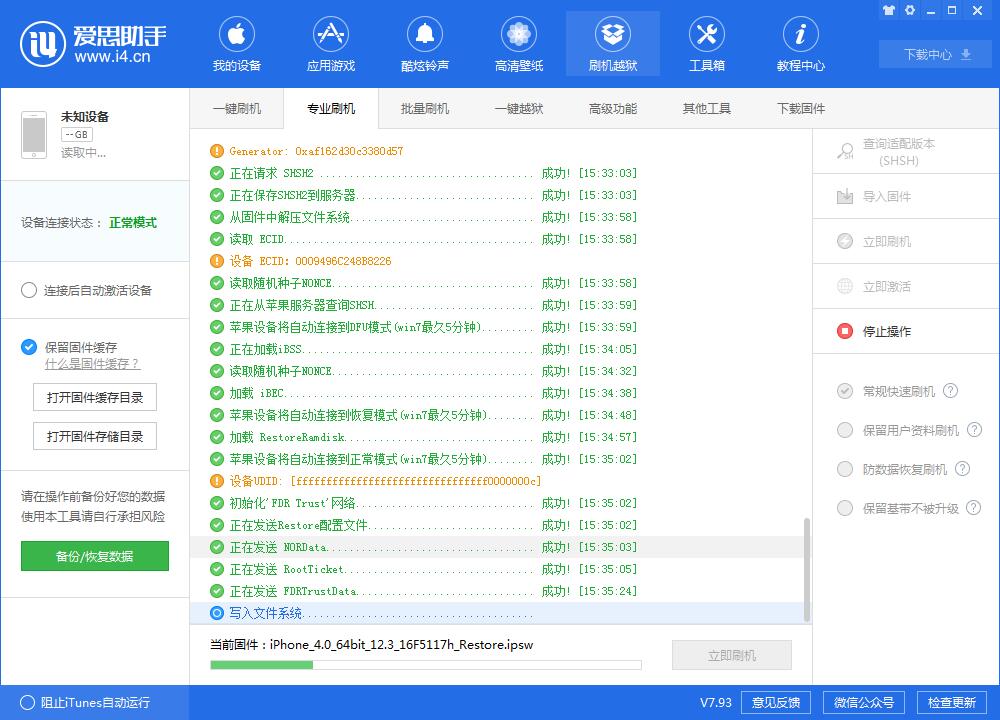Click blue progress icon of 写入文件系统 row

[217, 613]
